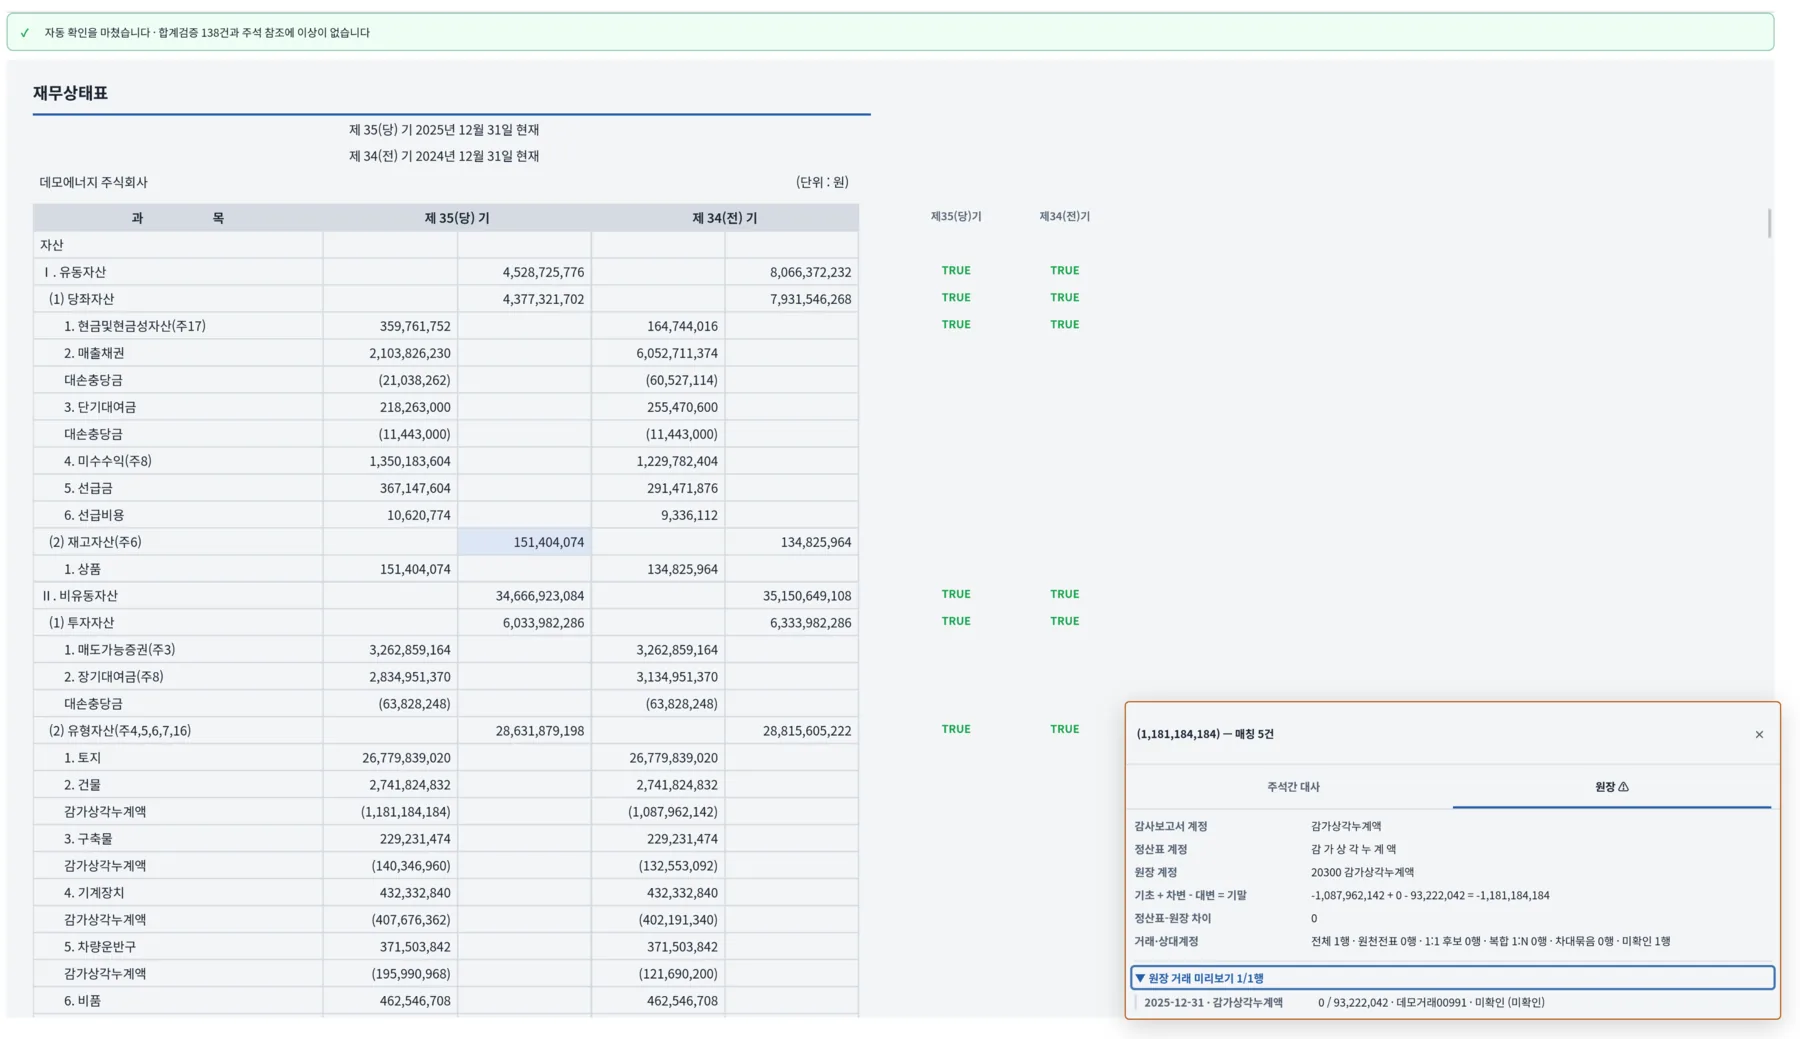Close the 매칭 5건 detail popup
This screenshot has width=1800, height=1039.
click(x=1759, y=735)
